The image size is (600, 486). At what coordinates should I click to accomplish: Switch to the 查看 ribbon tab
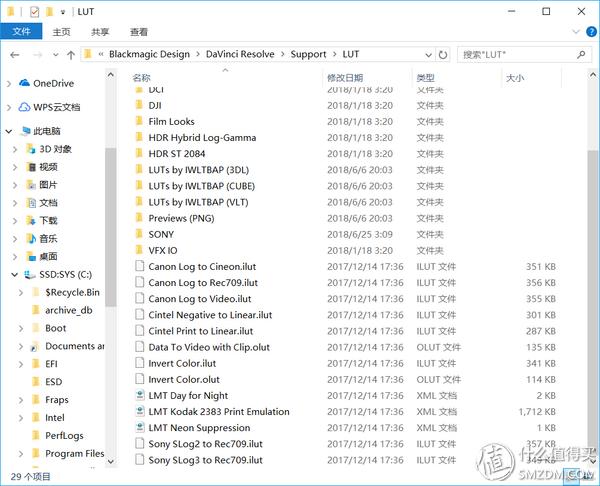139,32
